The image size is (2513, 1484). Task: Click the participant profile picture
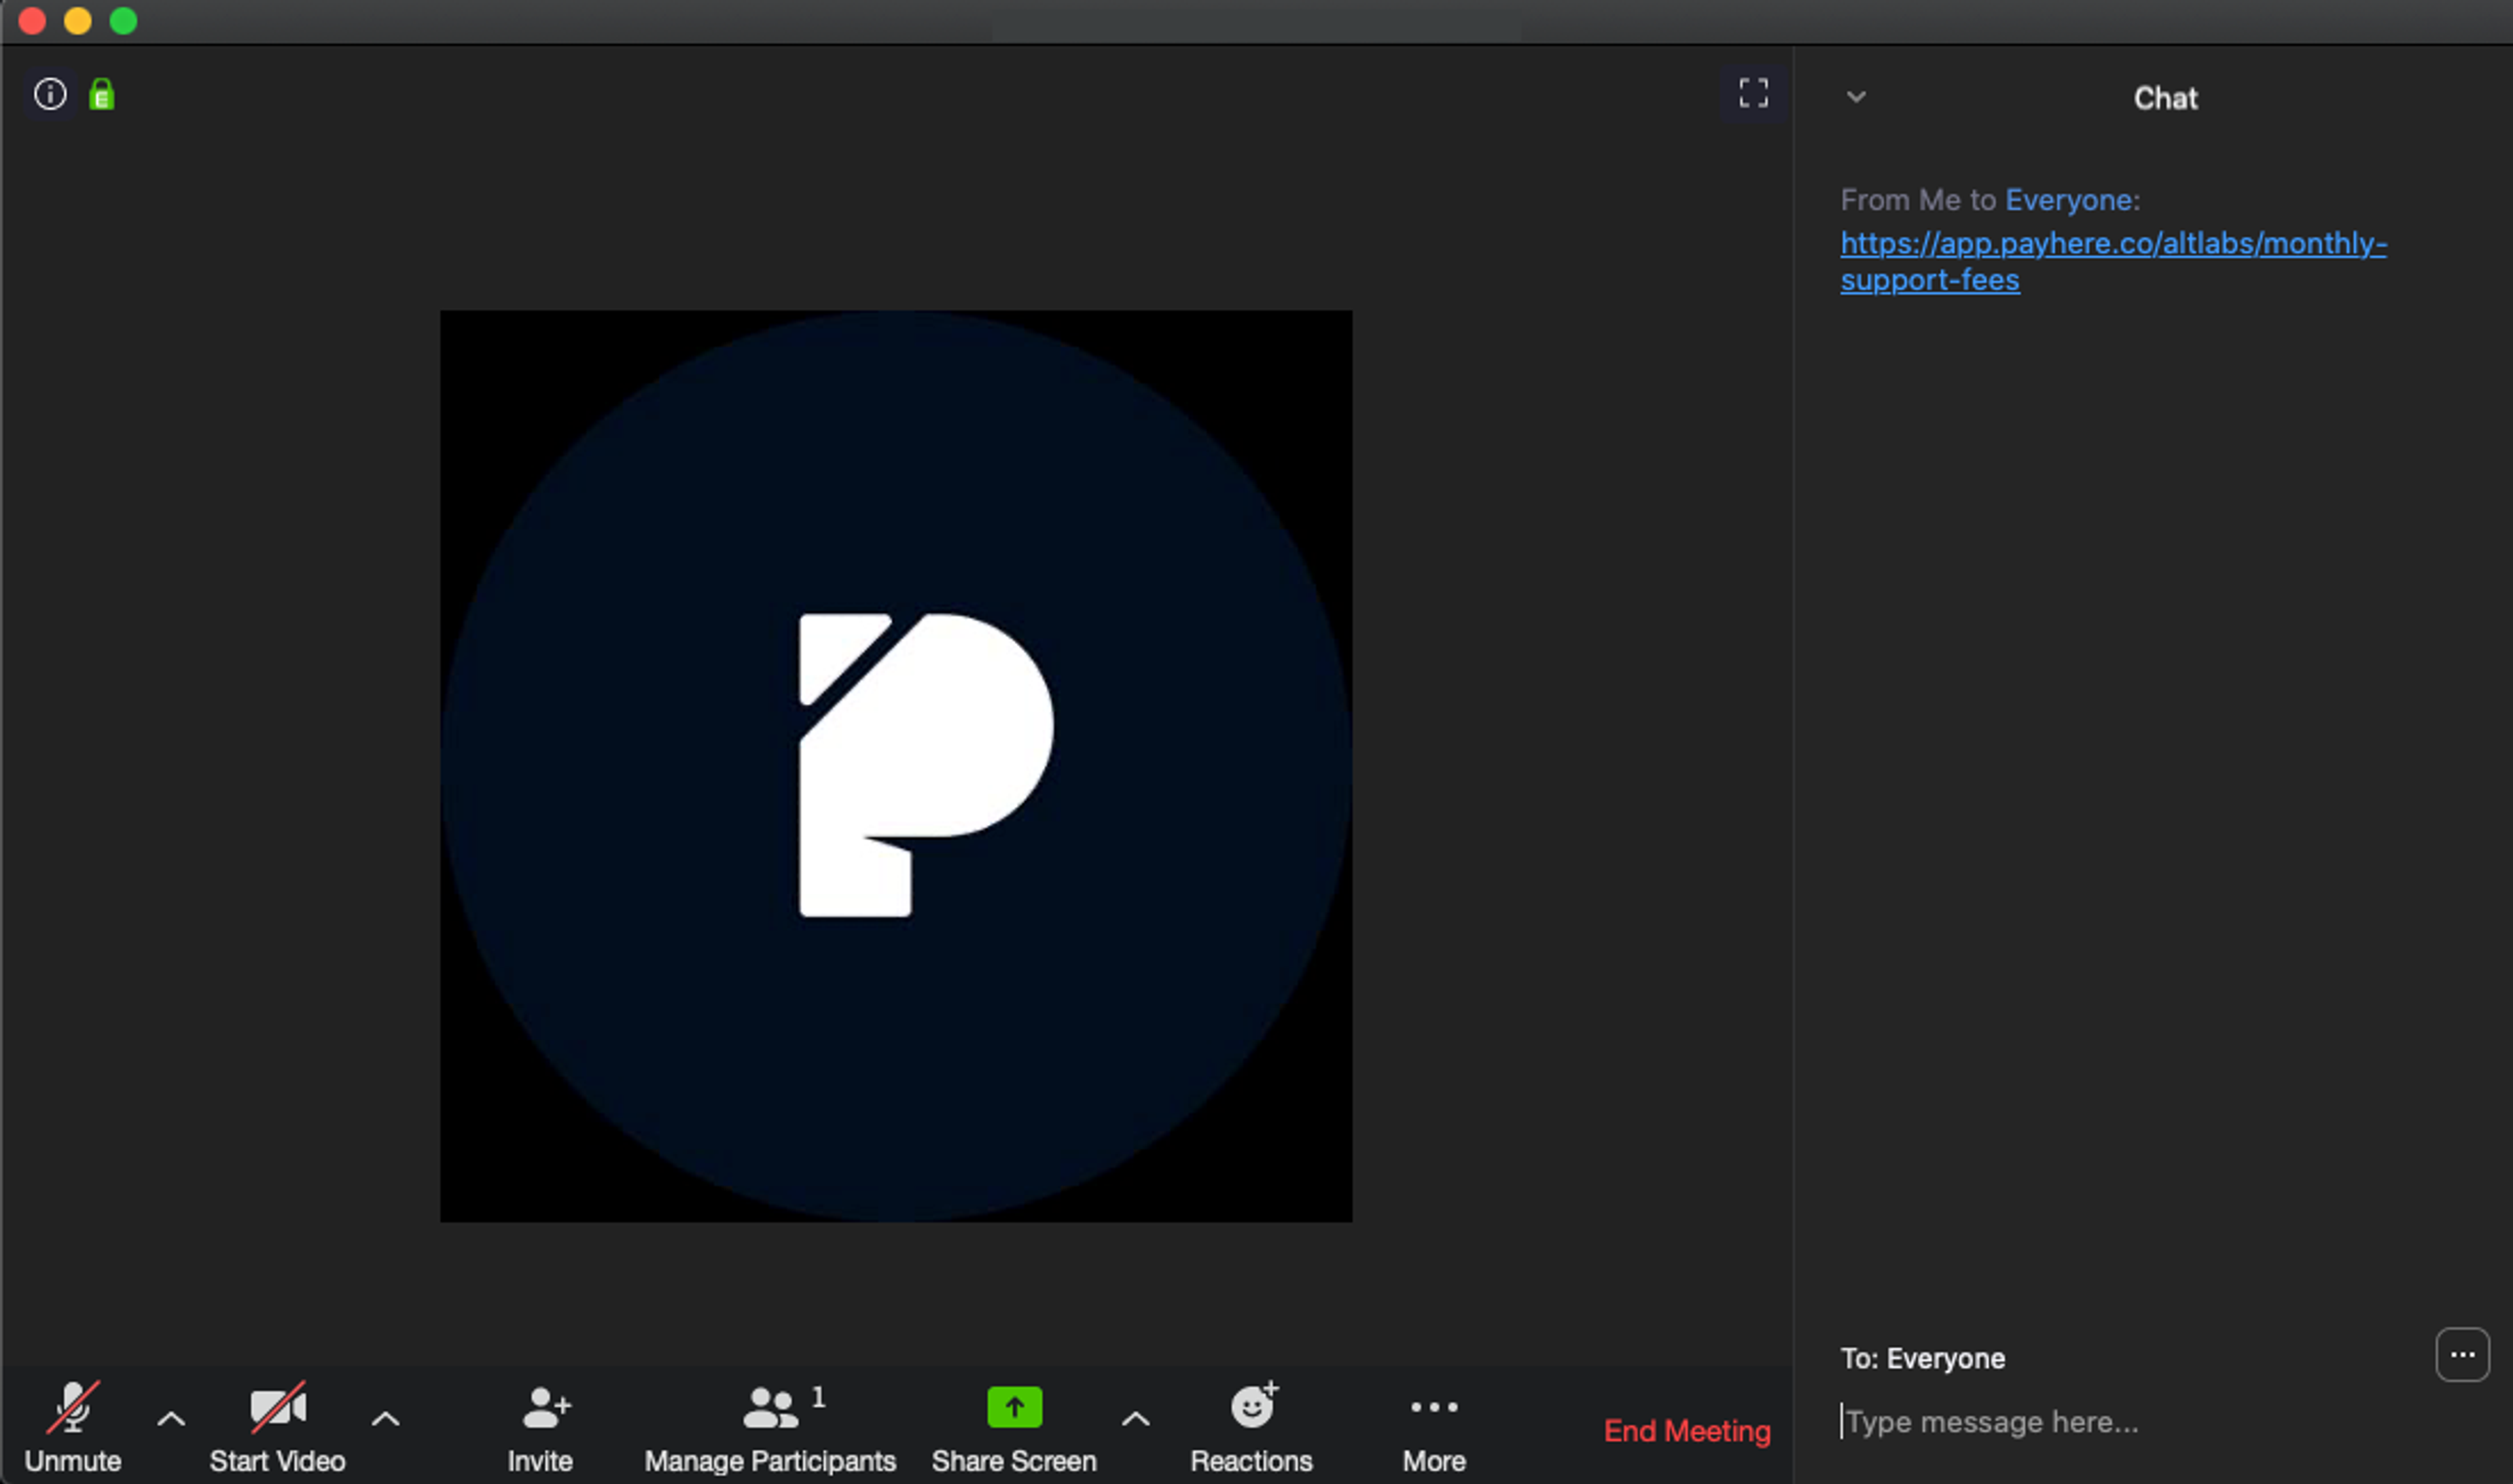[x=896, y=766]
